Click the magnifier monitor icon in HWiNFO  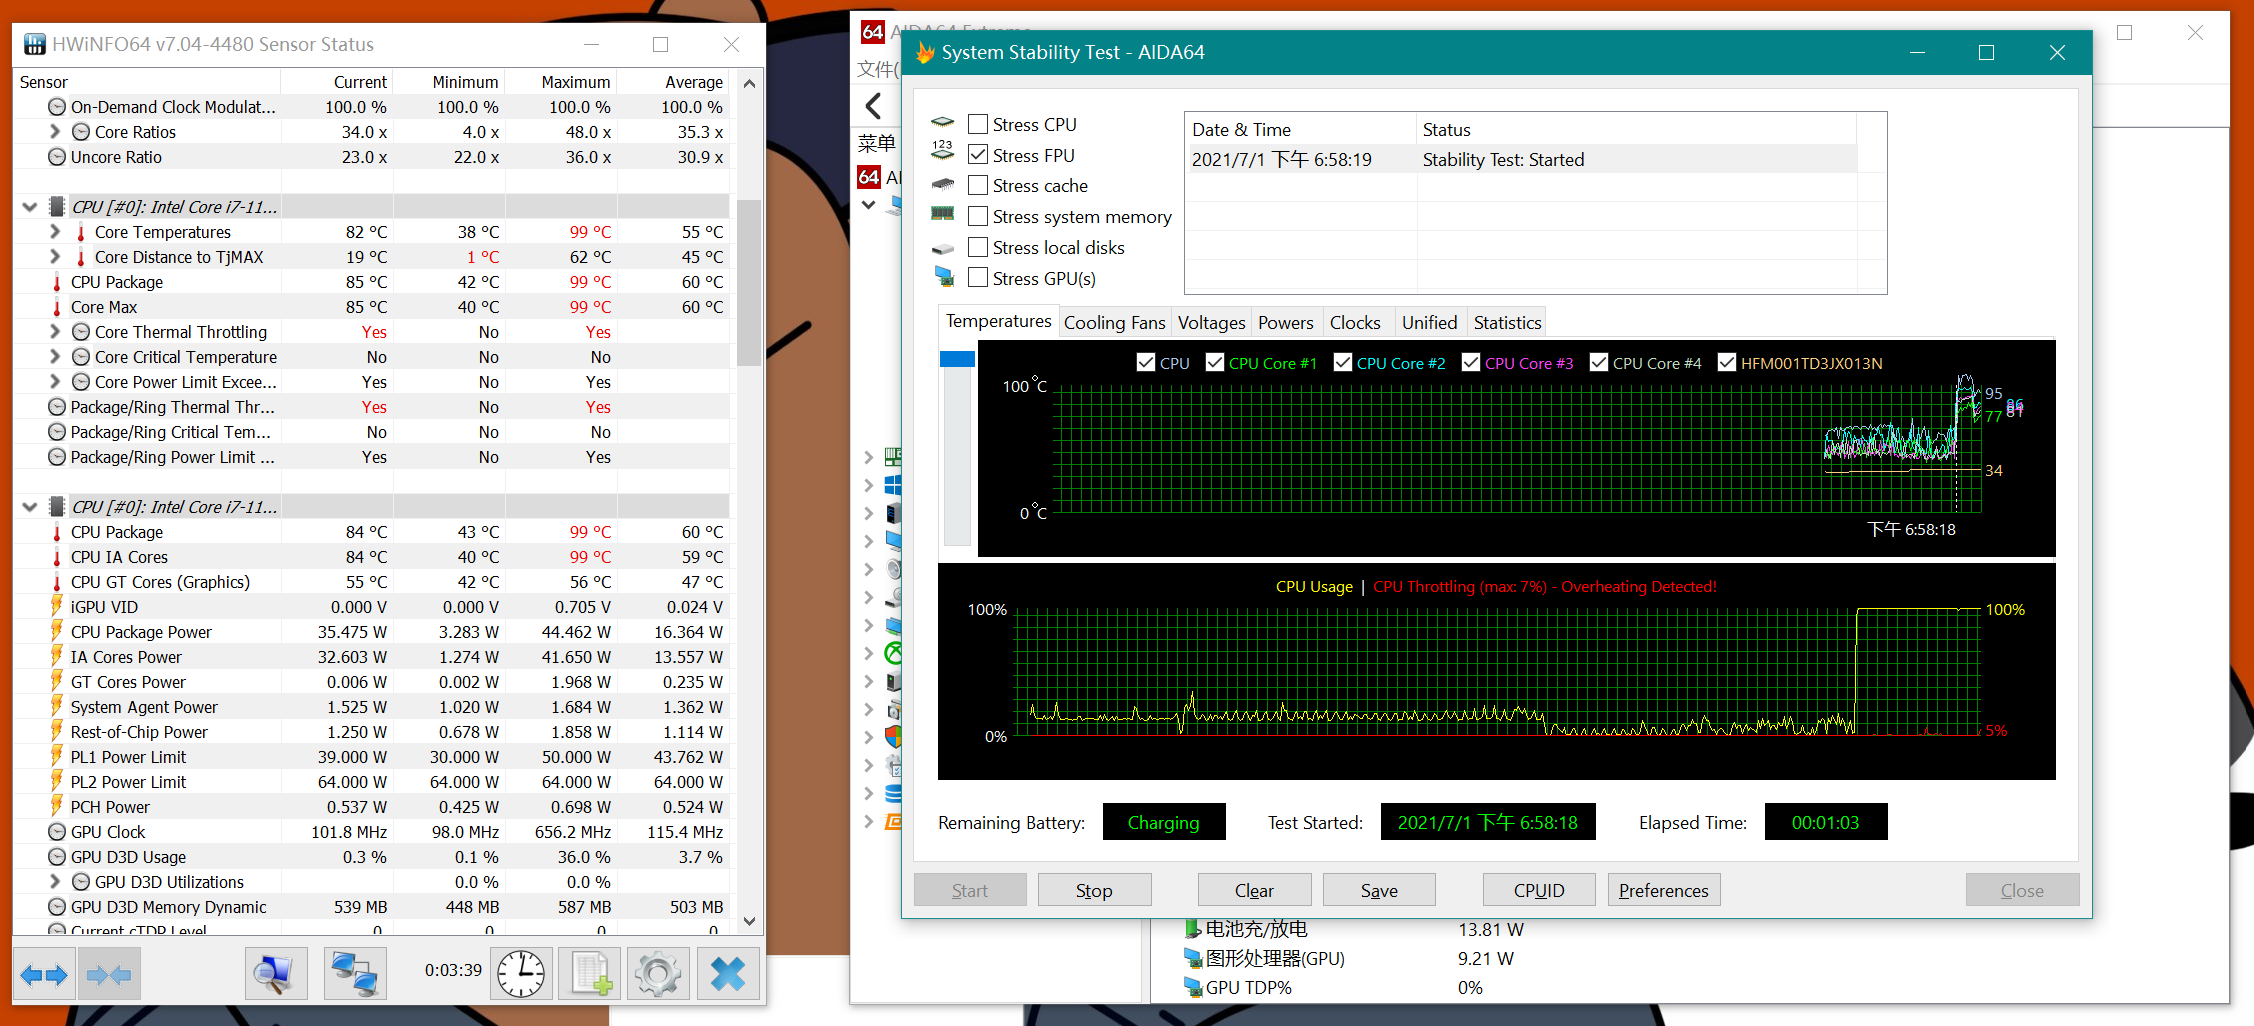click(275, 974)
